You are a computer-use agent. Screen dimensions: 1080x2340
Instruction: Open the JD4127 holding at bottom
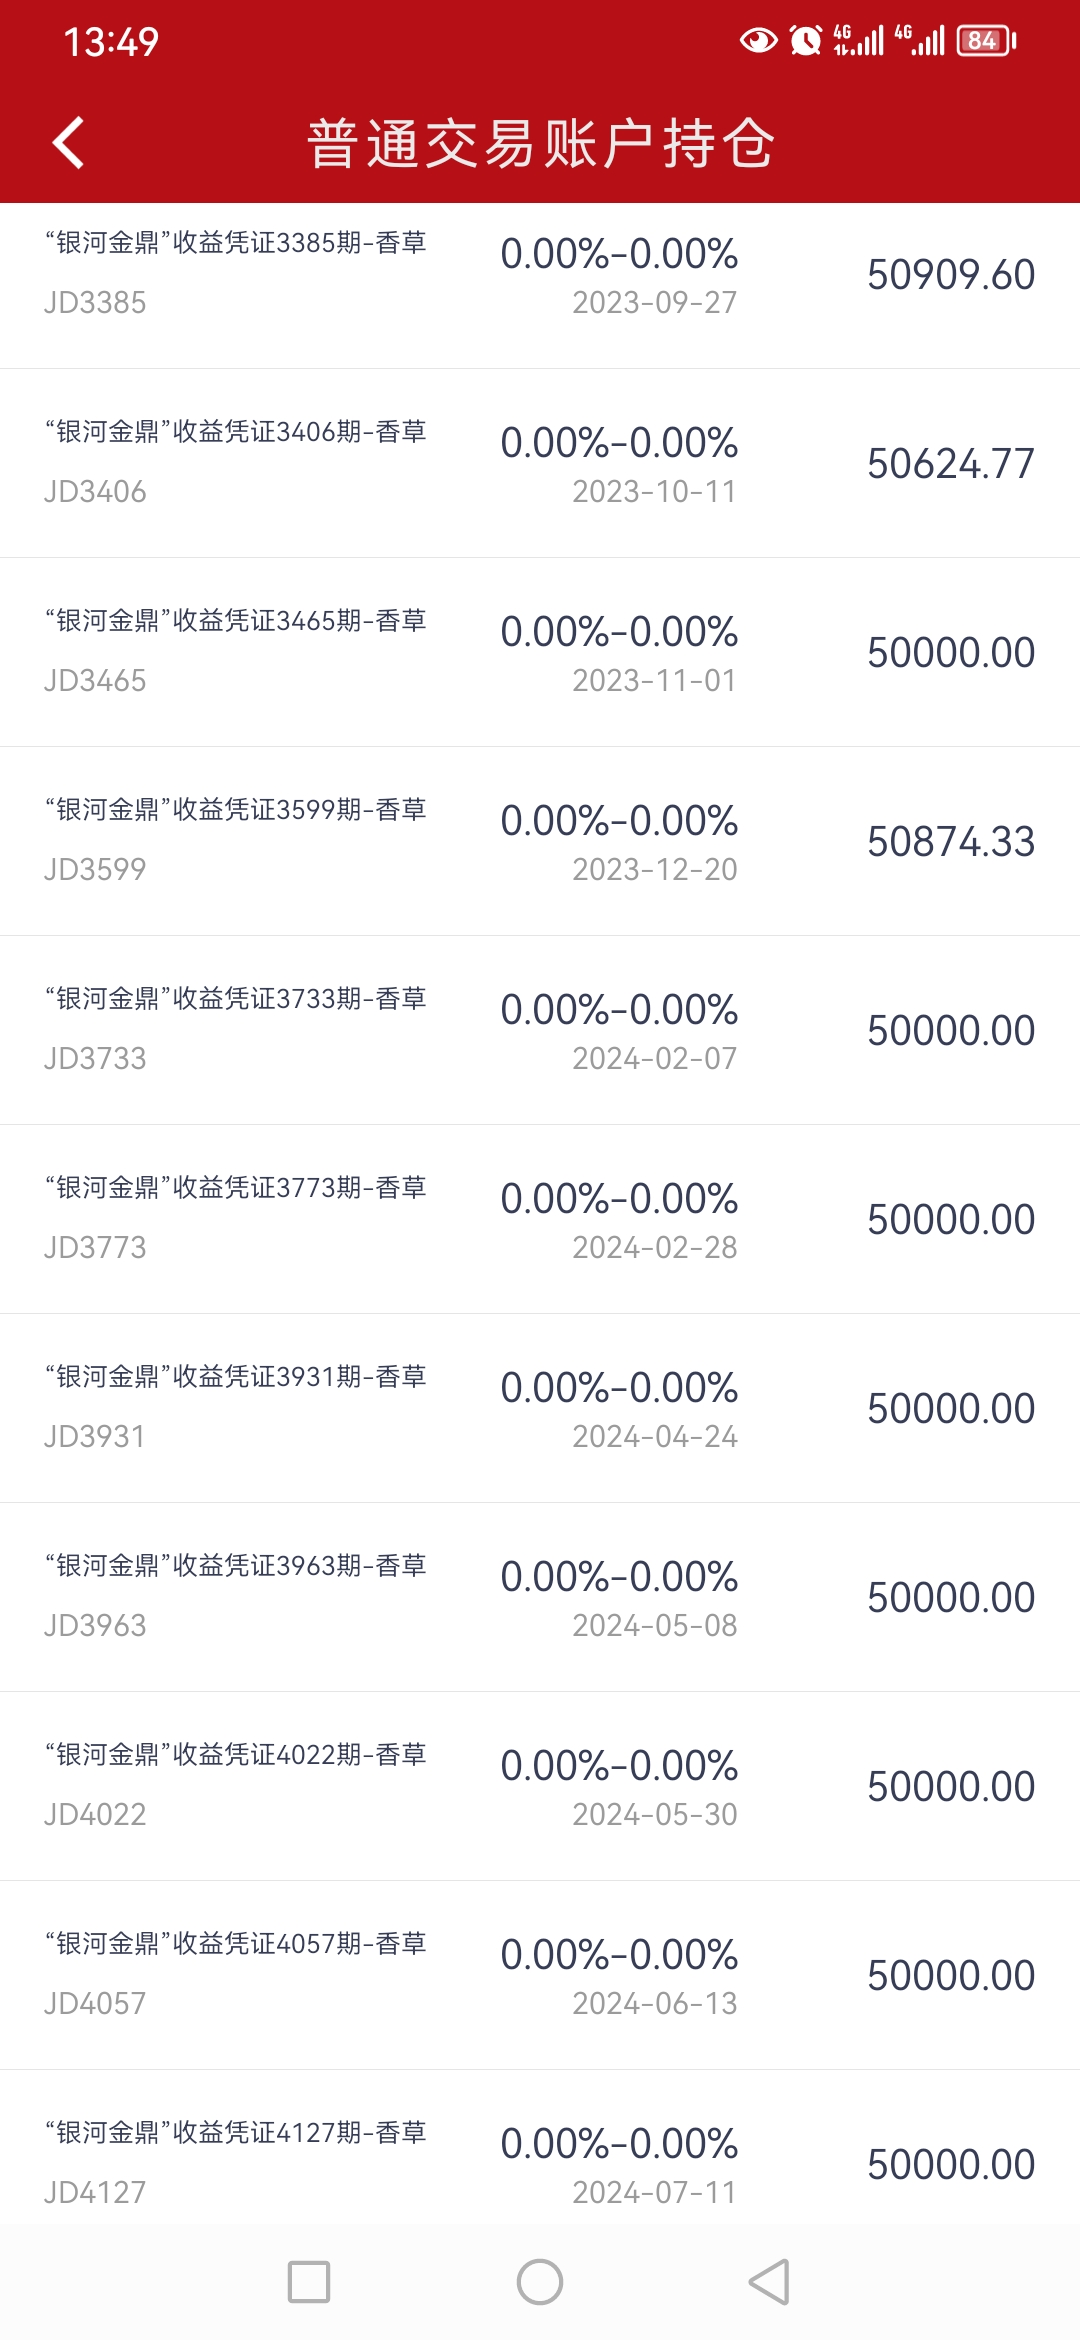(236, 2160)
